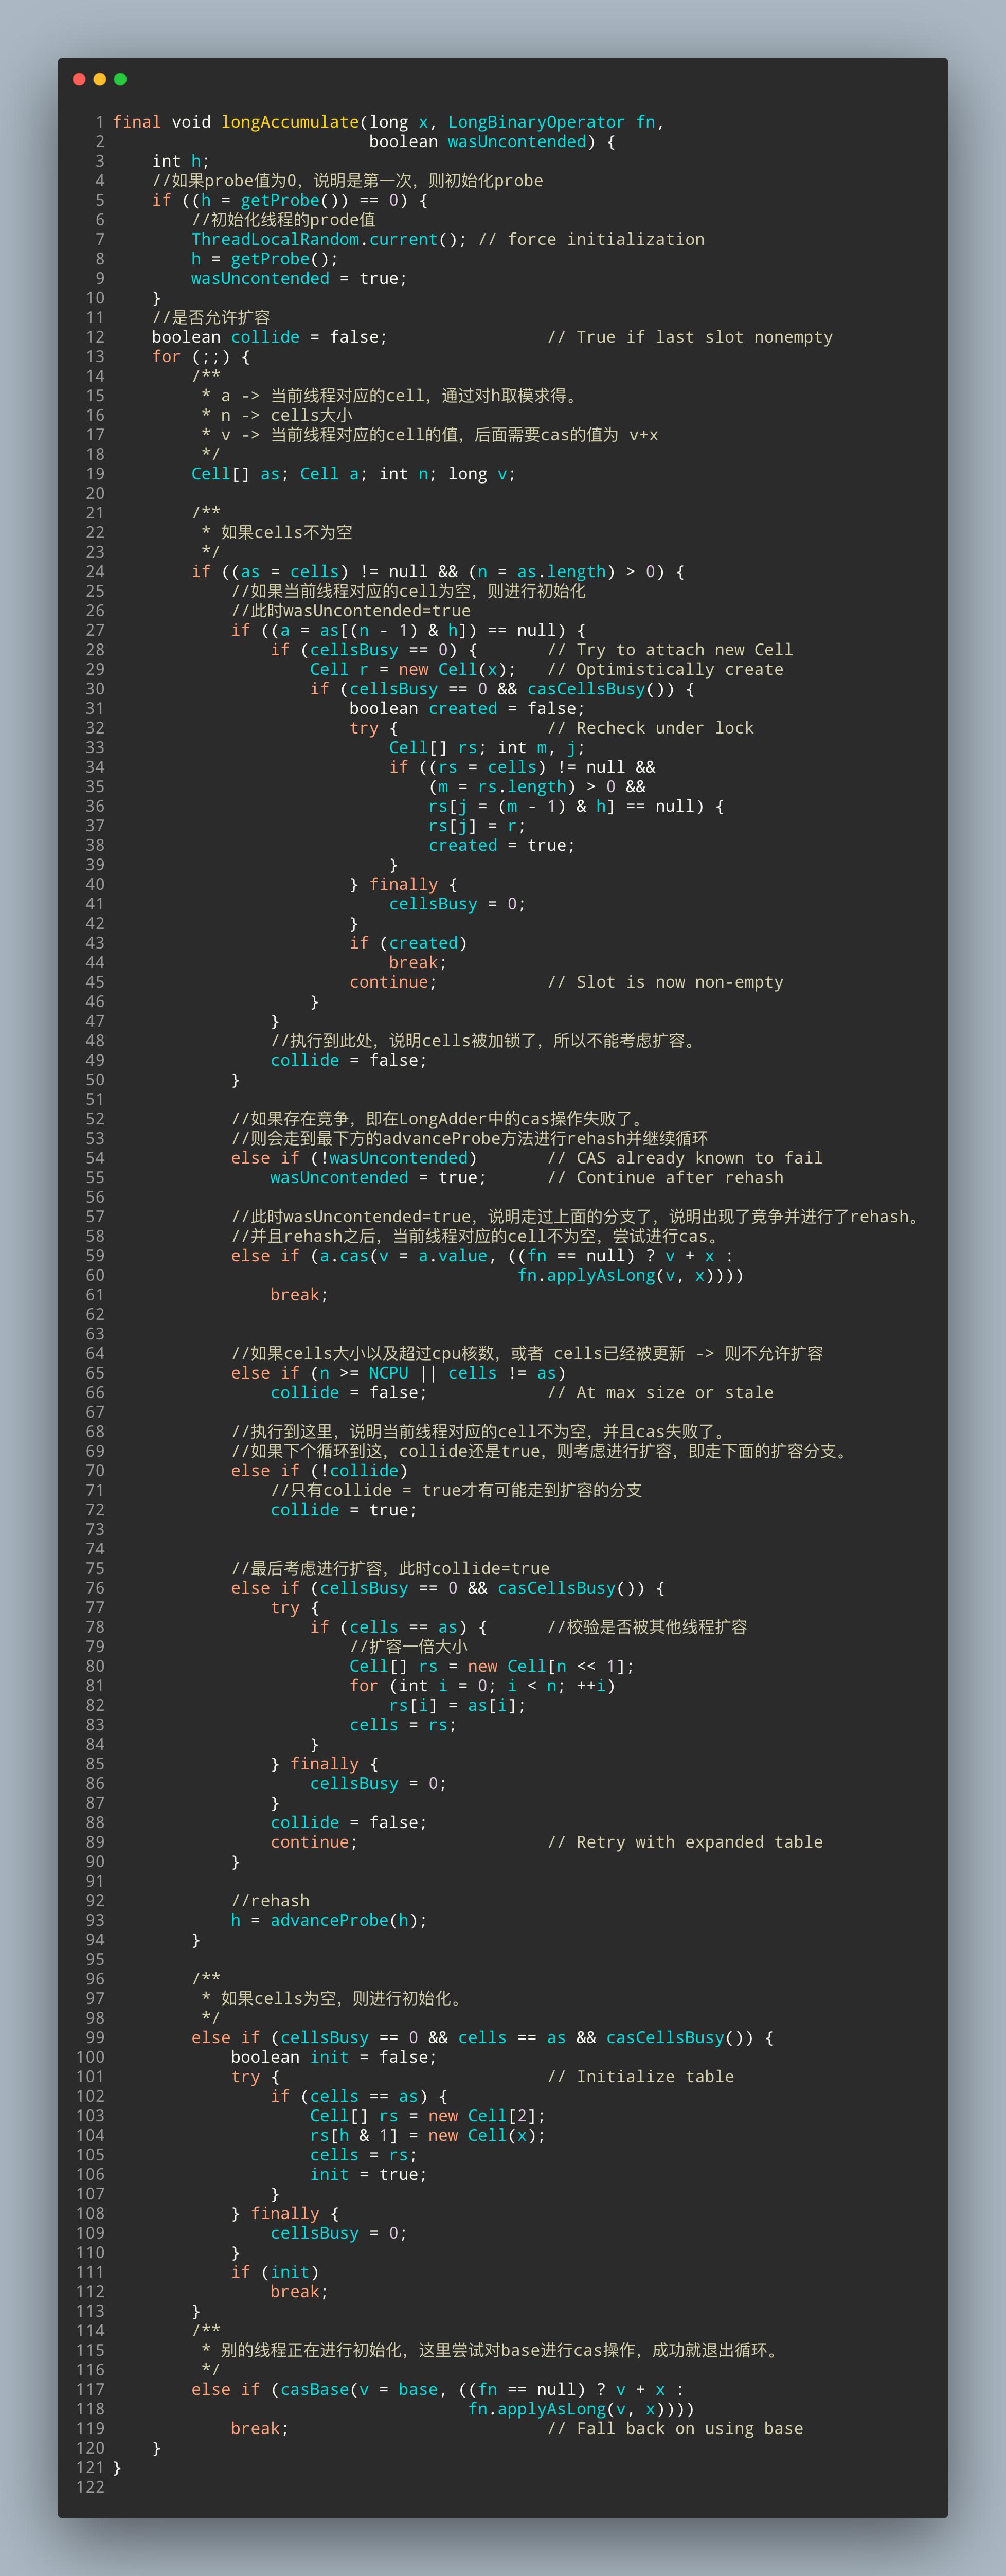1006x2576 pixels.
Task: Click advanceProbe call on line 93
Action: coord(329,1920)
